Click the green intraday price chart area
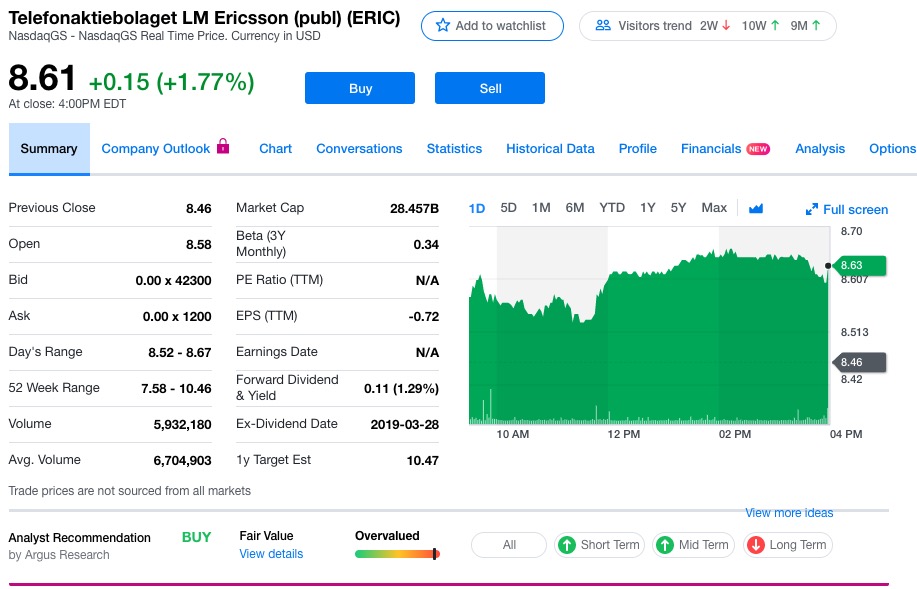917x589 pixels. pyautogui.click(x=649, y=336)
